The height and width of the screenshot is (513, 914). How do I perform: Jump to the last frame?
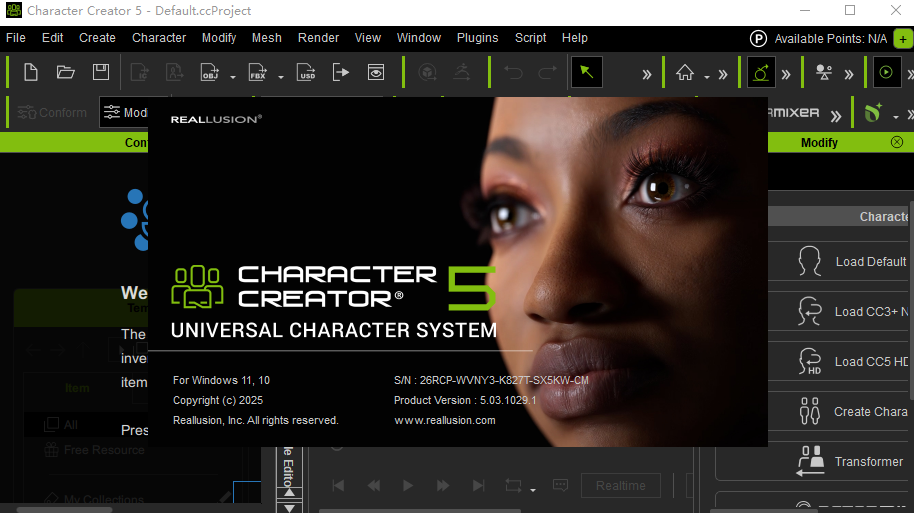[x=478, y=486]
